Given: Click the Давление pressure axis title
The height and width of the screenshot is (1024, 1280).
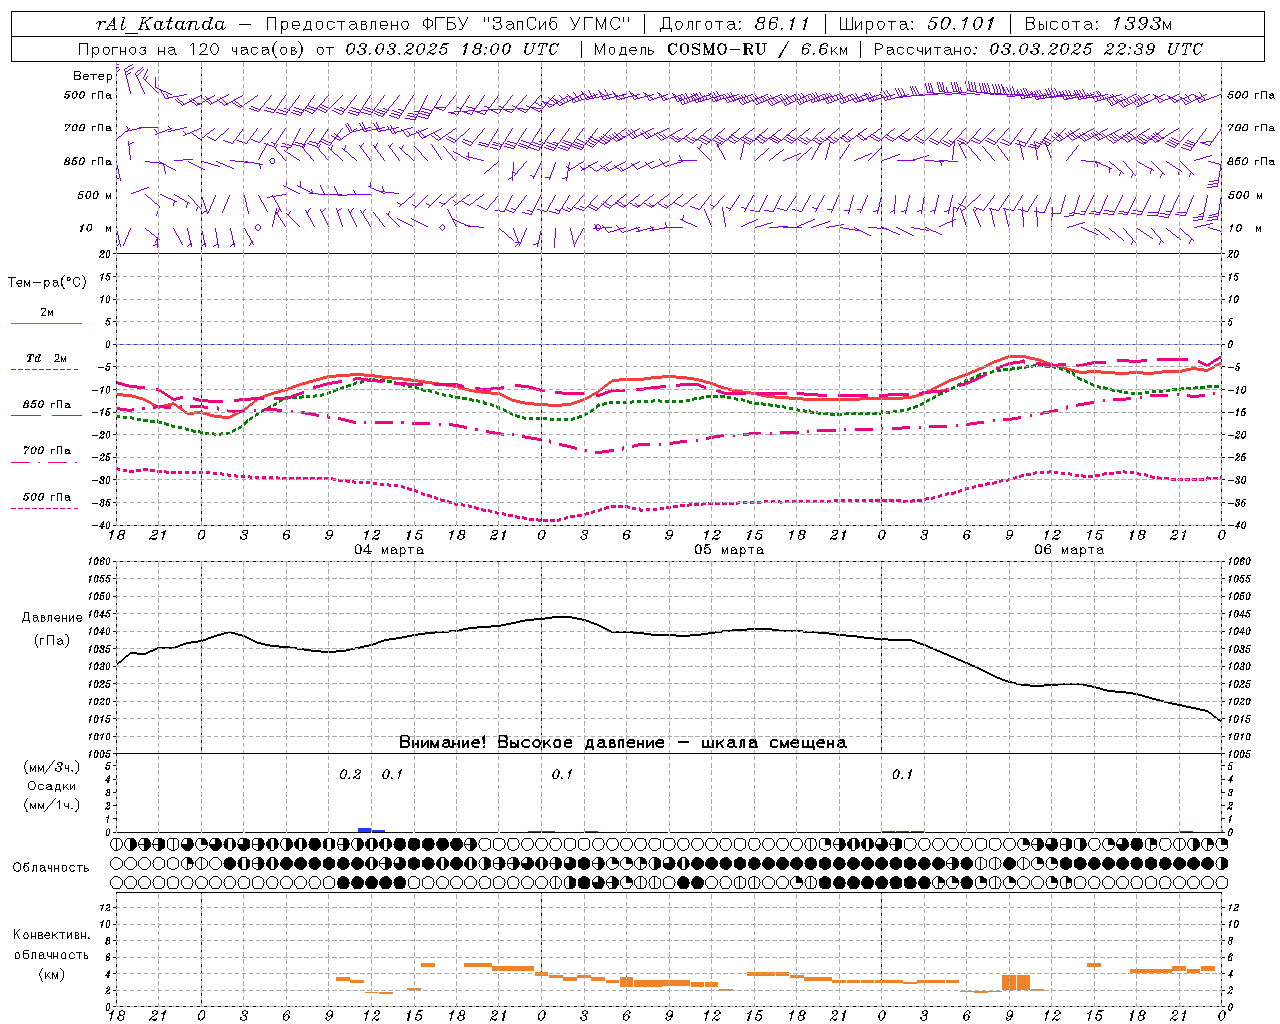Looking at the screenshot, I should 52,618.
